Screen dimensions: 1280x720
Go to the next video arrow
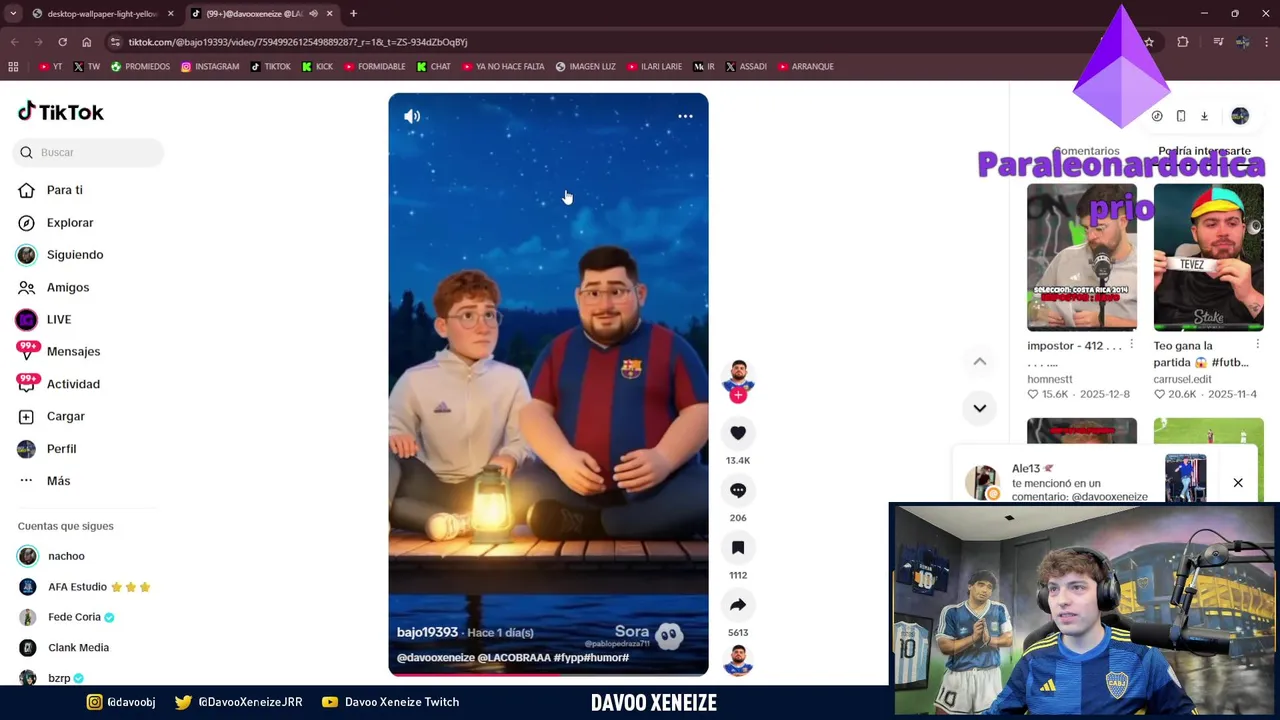point(980,408)
